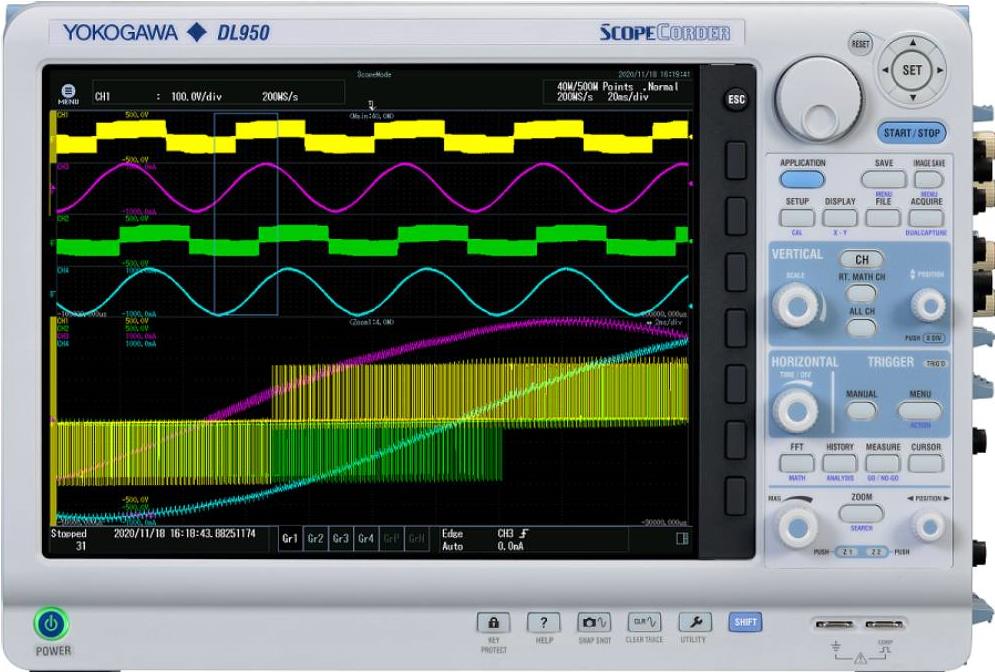Viewport: 995px width, 672px height.
Task: Click the MEASURE button
Action: tap(883, 463)
